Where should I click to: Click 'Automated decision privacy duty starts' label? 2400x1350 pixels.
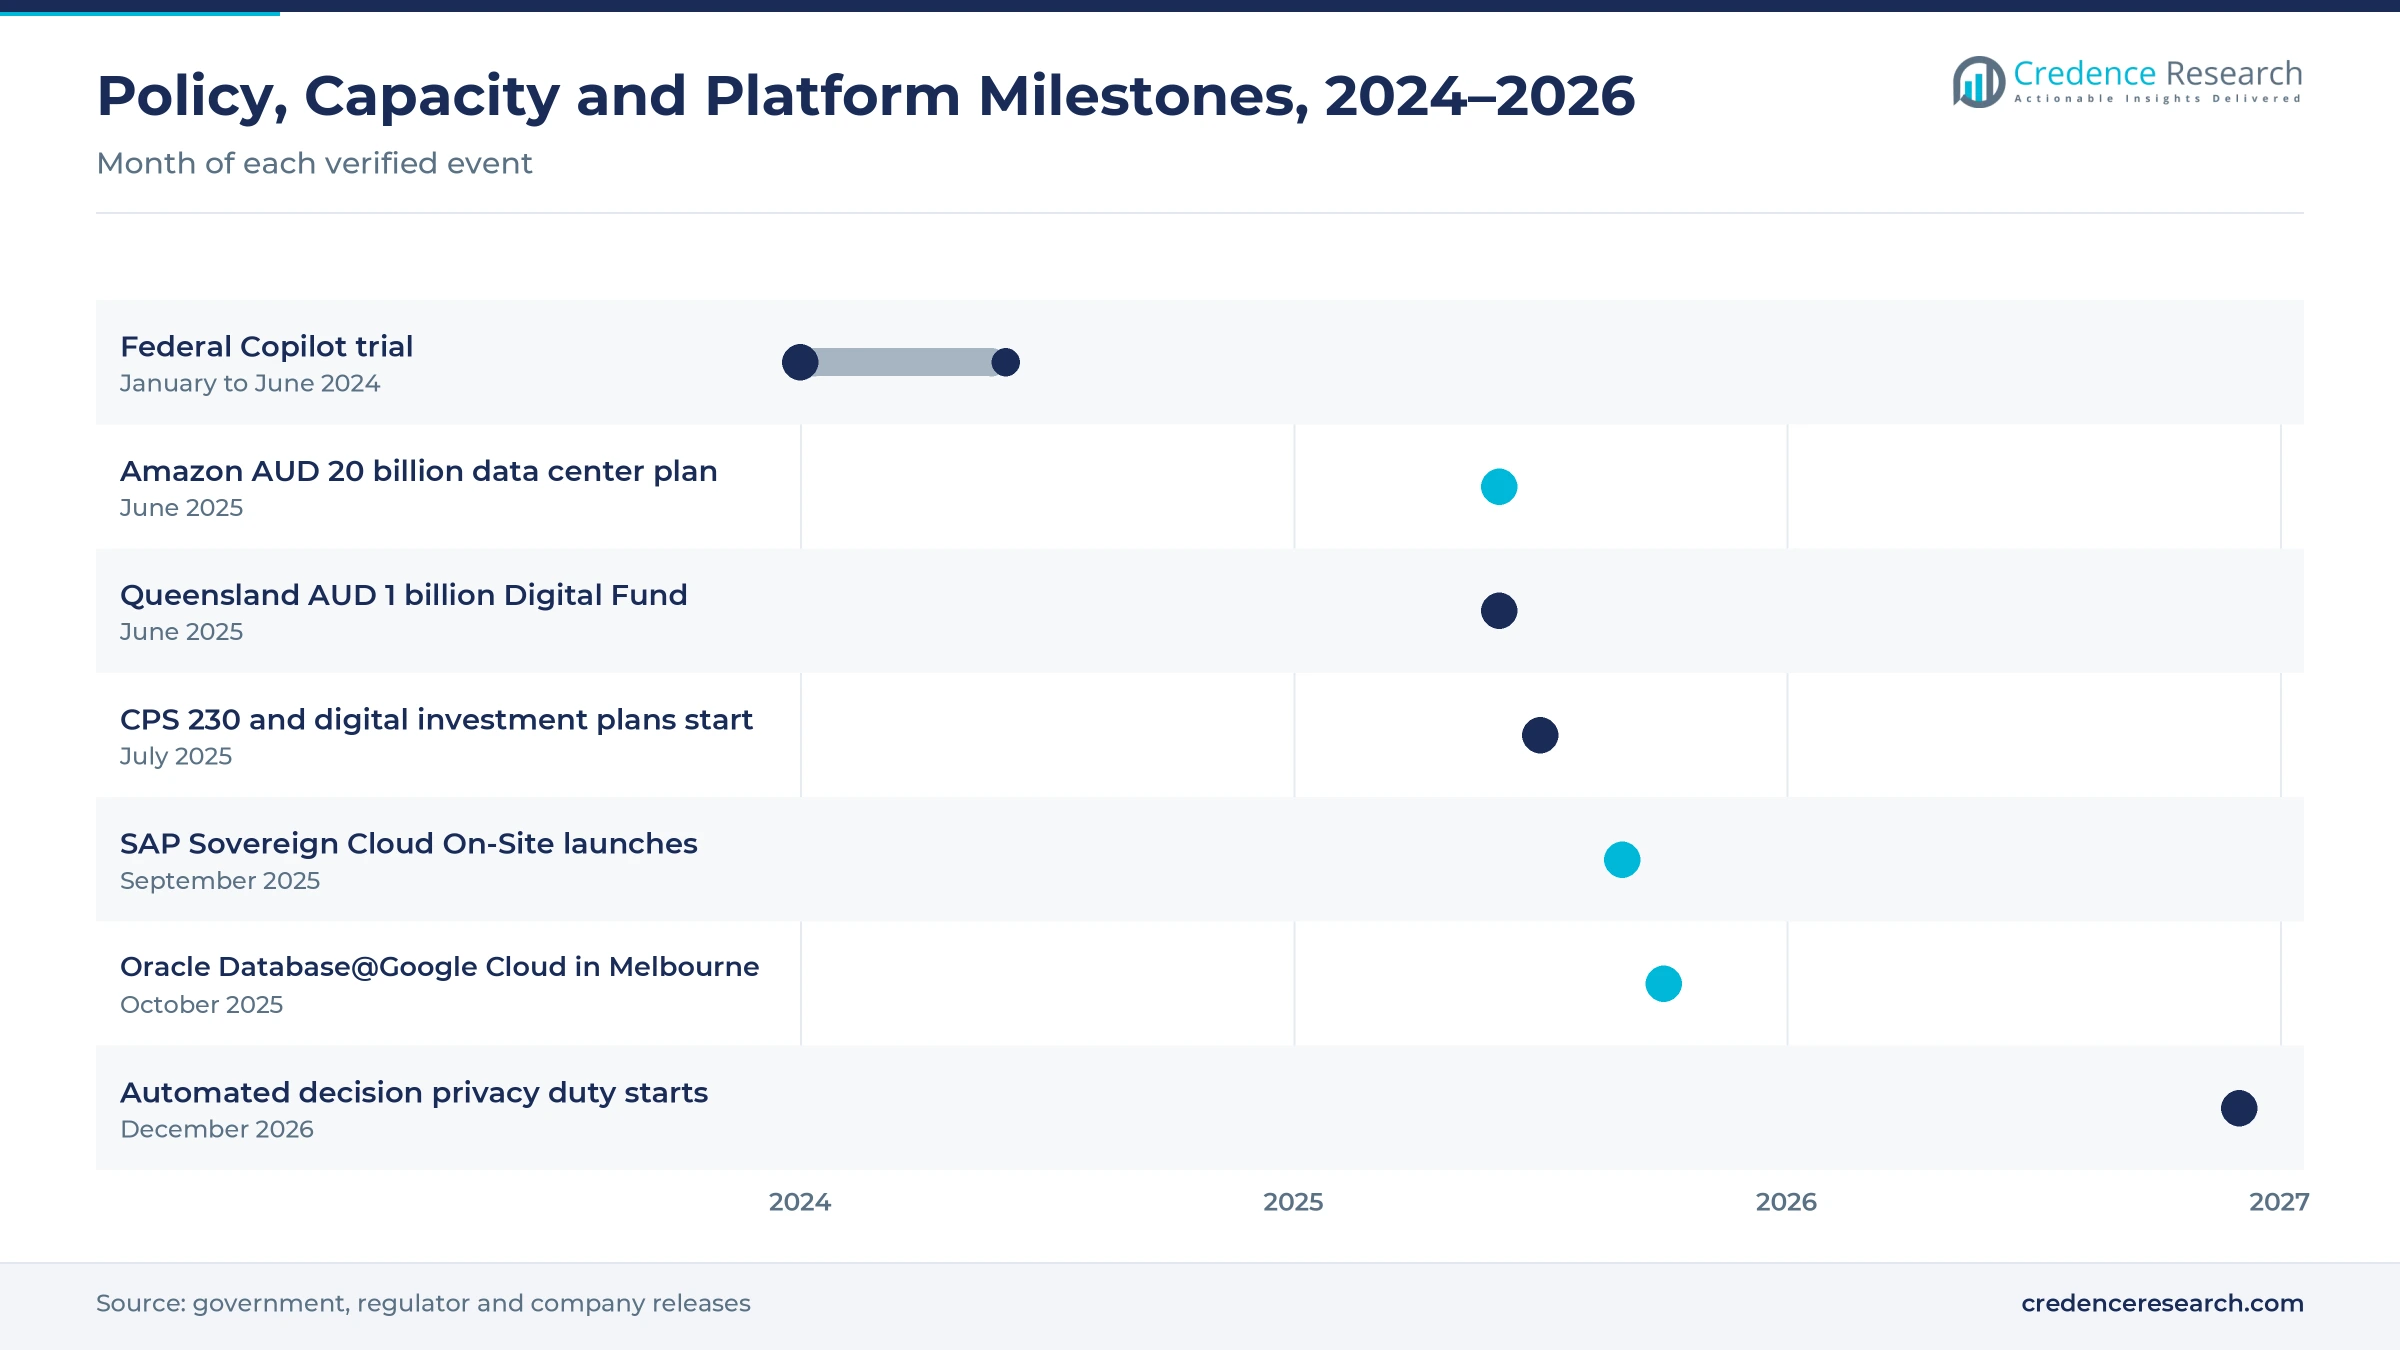[x=414, y=1092]
